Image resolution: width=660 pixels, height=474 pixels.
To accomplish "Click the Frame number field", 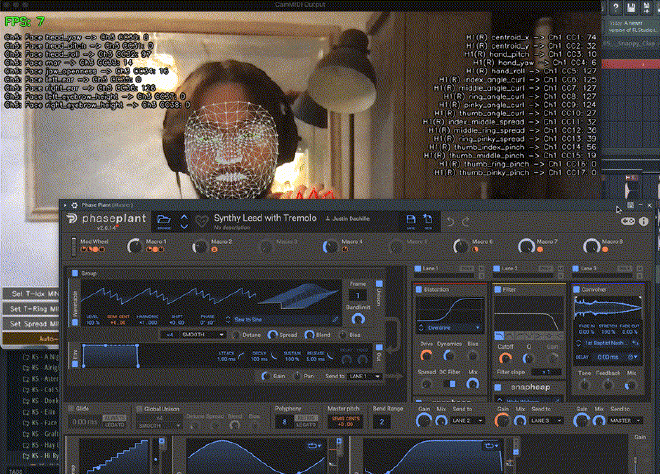I will (358, 295).
